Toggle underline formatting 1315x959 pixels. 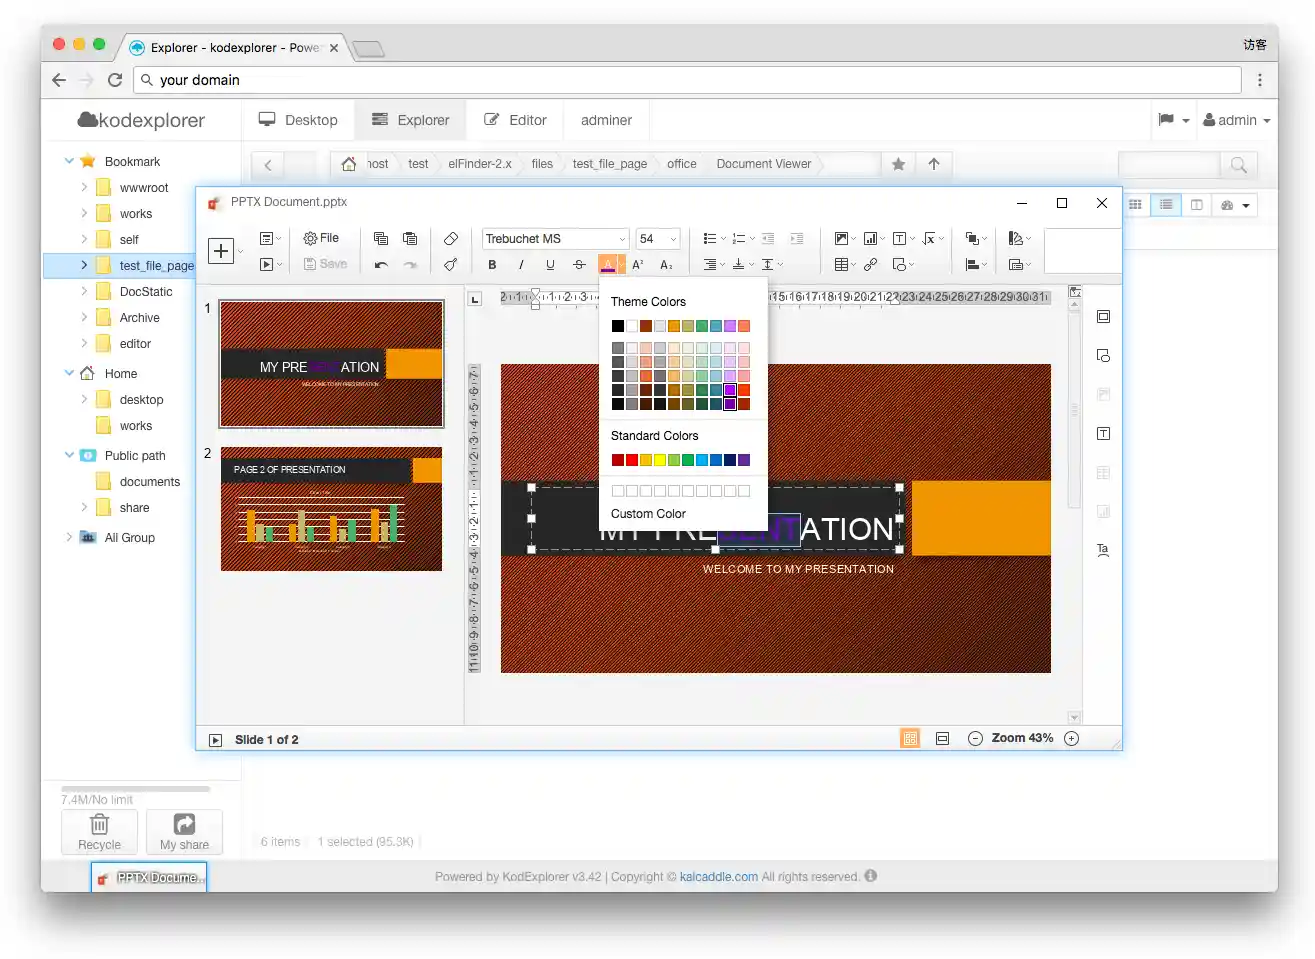click(550, 265)
